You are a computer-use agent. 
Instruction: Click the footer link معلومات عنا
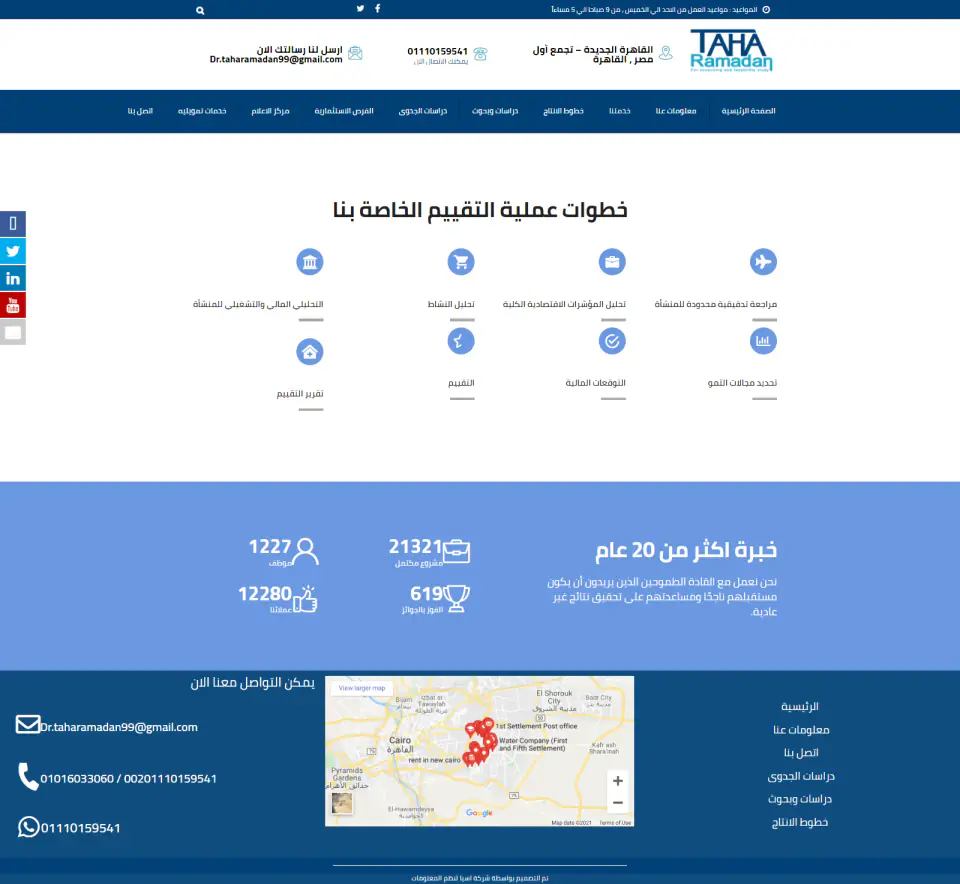coord(801,730)
